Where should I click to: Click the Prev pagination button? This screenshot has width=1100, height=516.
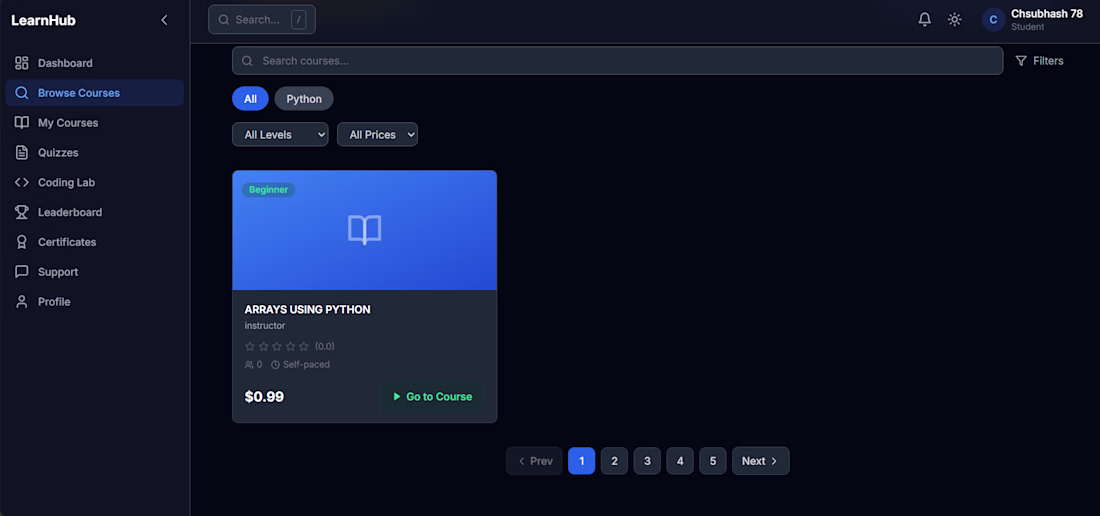(x=535, y=461)
